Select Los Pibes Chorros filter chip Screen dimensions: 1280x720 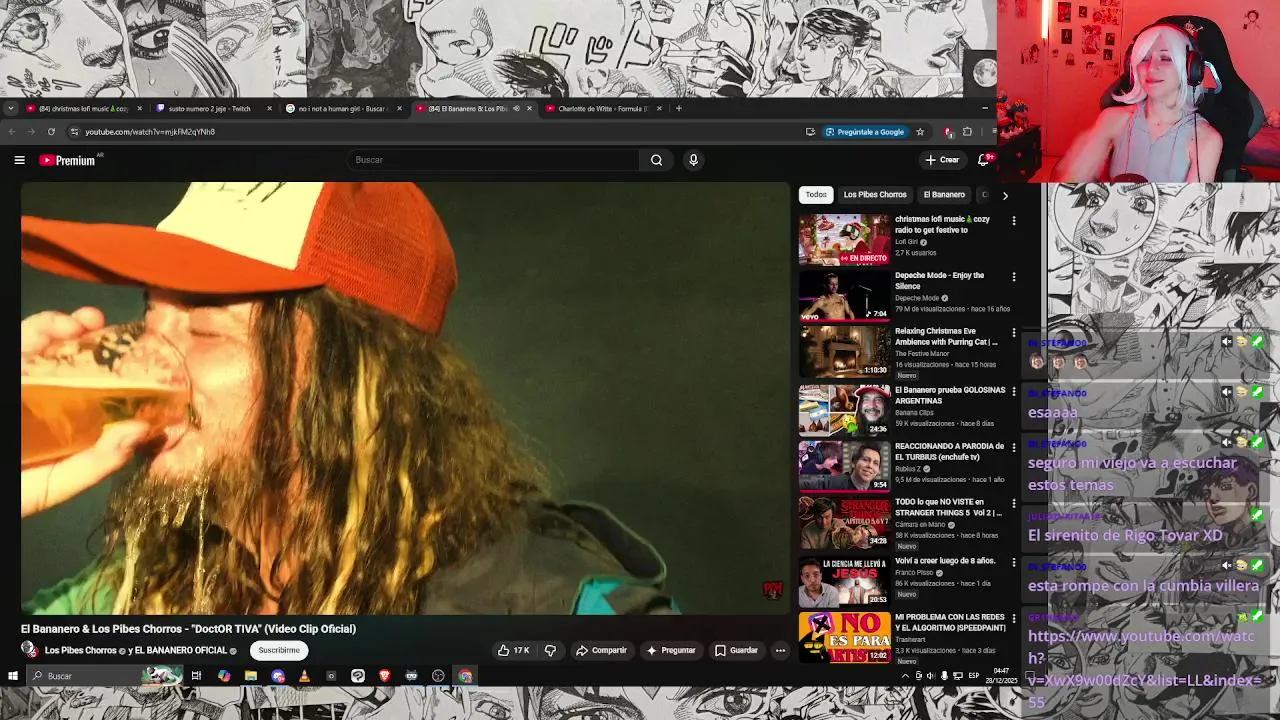click(875, 195)
